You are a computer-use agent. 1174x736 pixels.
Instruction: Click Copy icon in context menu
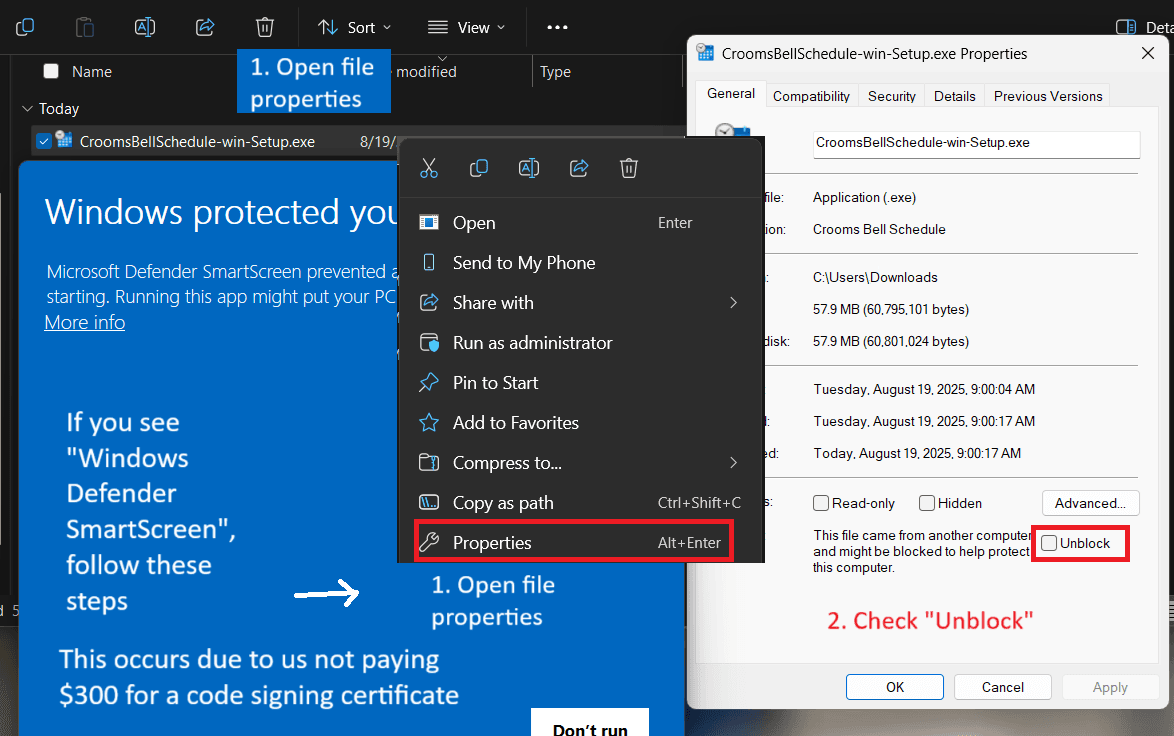click(x=478, y=168)
